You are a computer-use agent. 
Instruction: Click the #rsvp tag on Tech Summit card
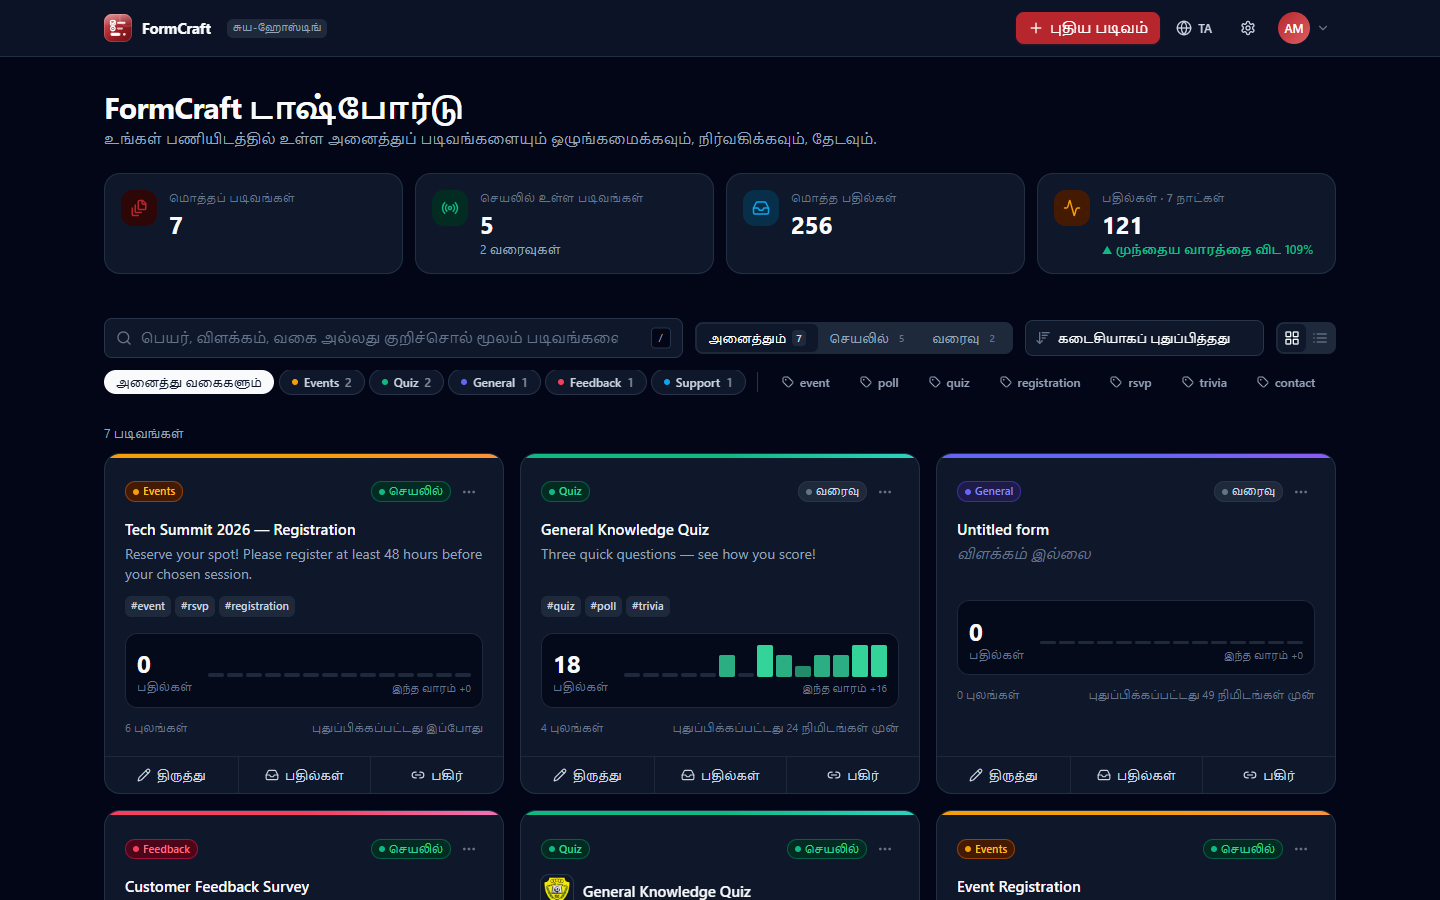195,606
